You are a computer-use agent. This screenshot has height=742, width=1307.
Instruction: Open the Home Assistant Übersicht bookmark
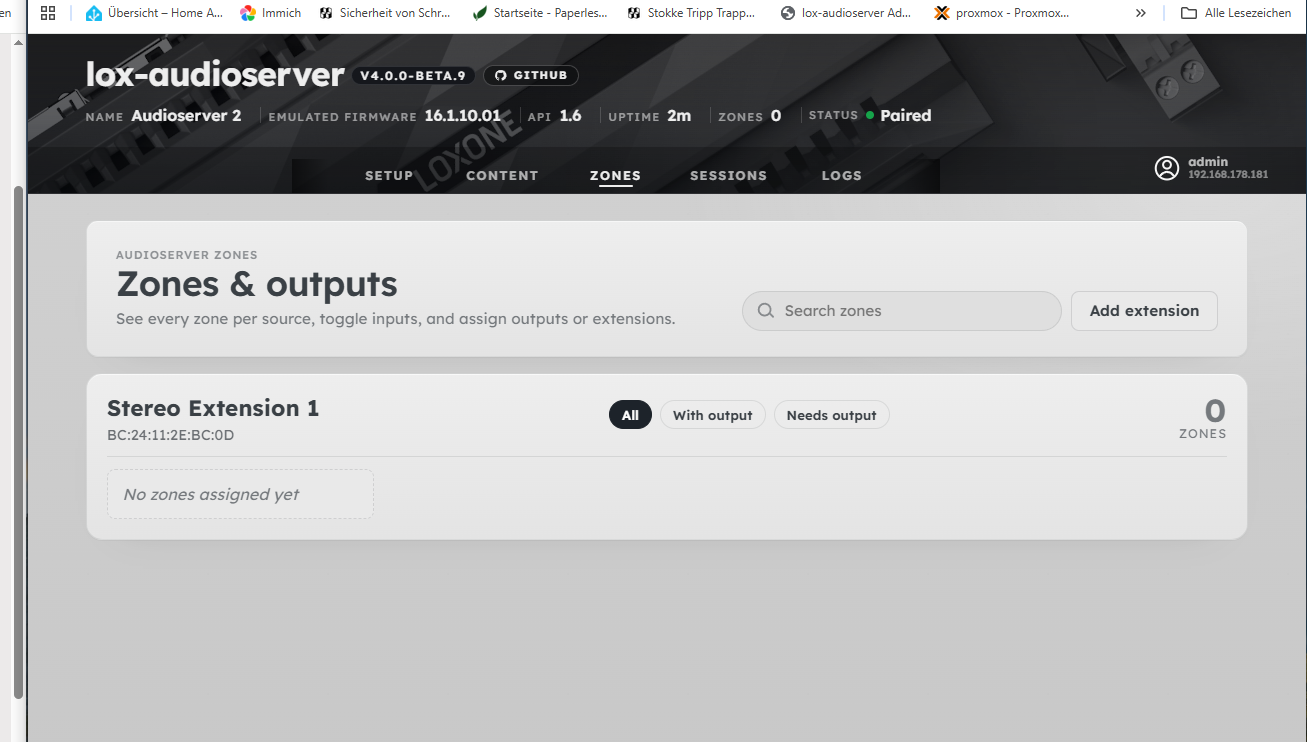(x=154, y=13)
